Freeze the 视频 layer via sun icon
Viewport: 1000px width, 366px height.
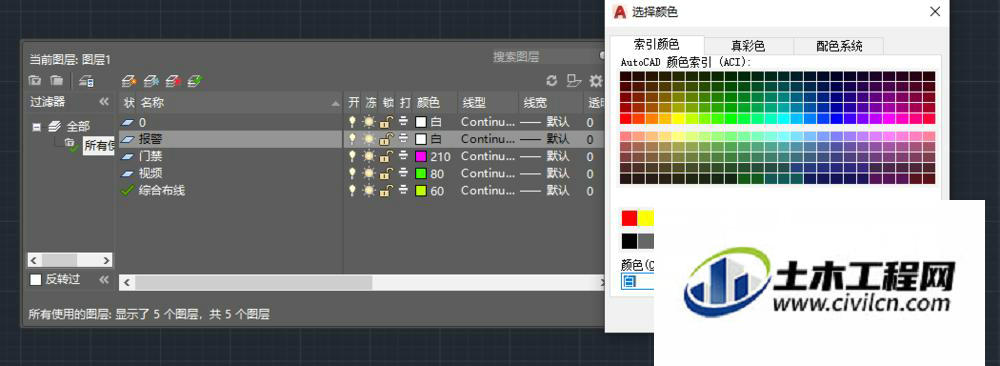(x=369, y=173)
